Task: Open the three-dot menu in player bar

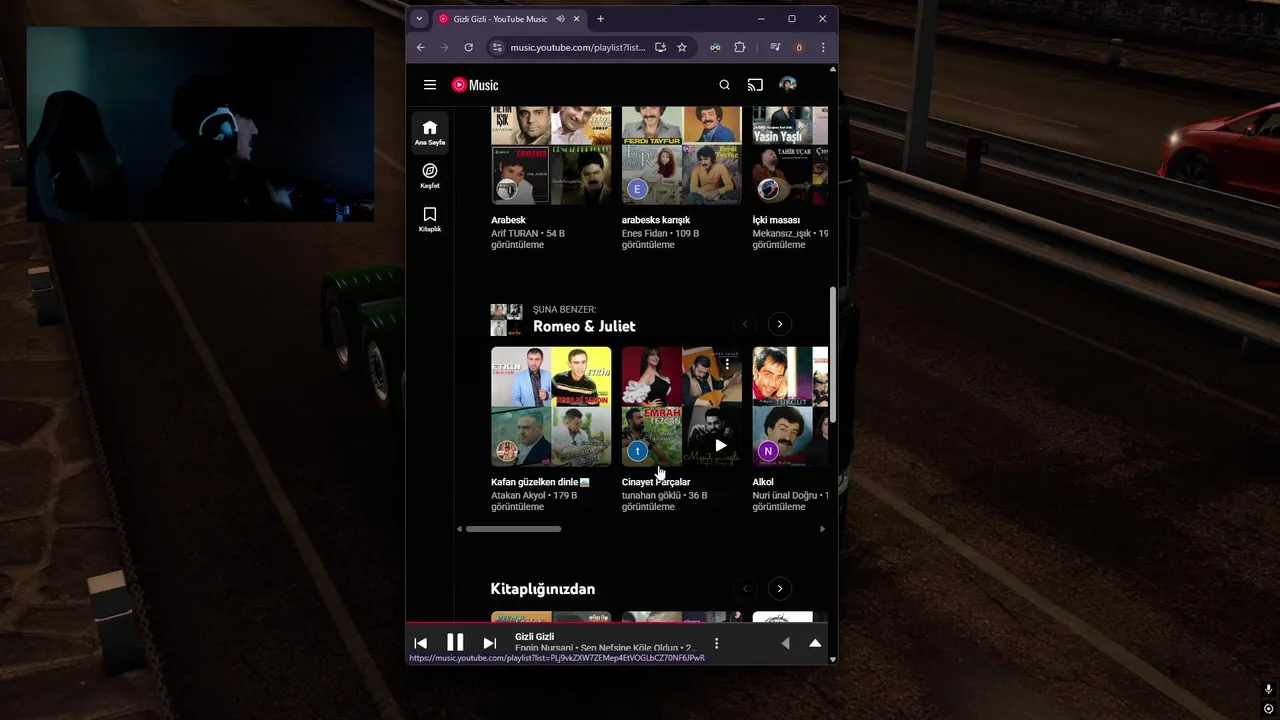Action: coord(716,643)
